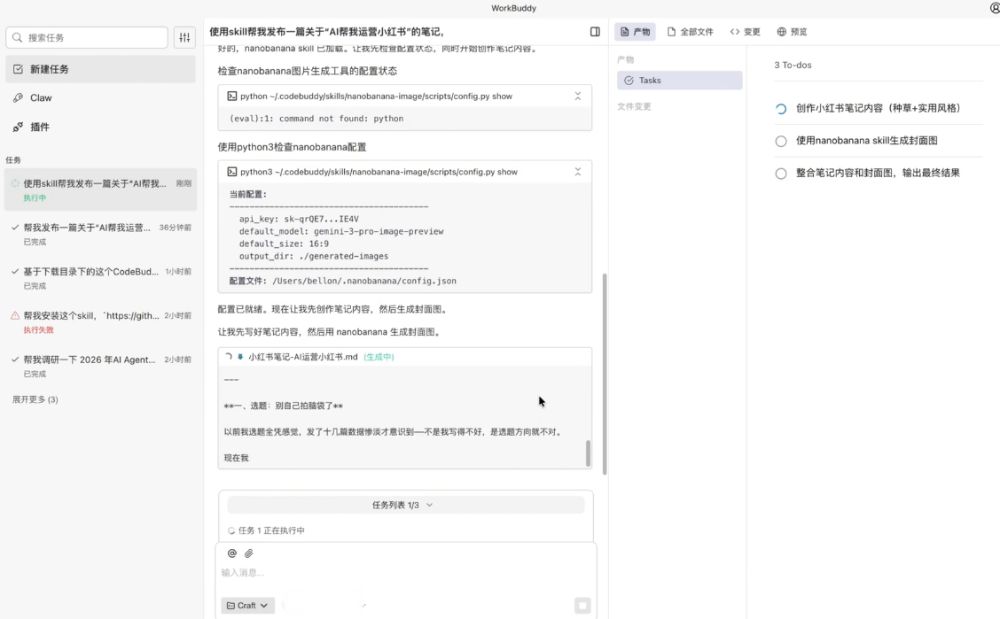The image size is (1000, 619).
Task: Click the @ mention icon
Action: point(232,553)
